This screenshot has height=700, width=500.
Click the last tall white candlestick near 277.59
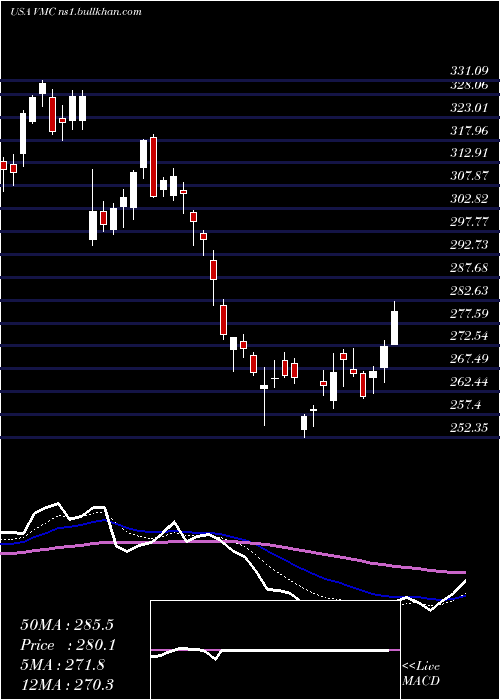(x=395, y=323)
